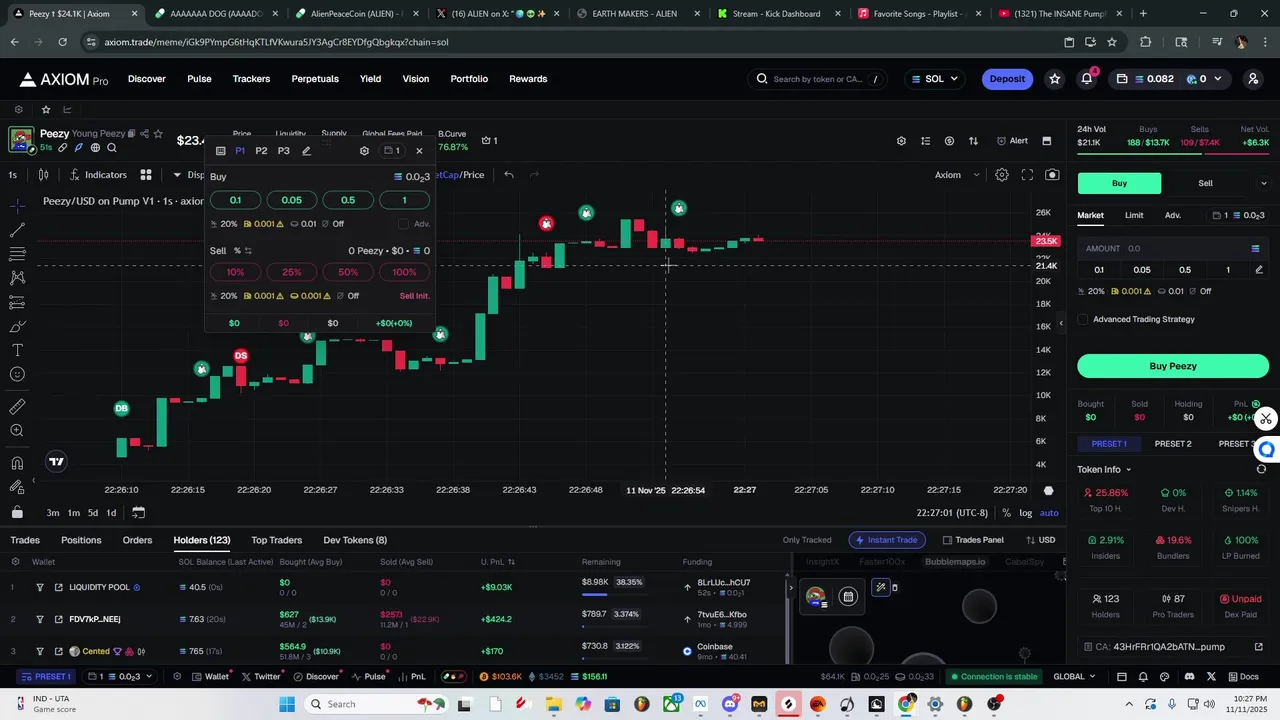Select the crosshair cursor tool in chart toolbar
Viewport: 1280px width, 720px height.
17,205
